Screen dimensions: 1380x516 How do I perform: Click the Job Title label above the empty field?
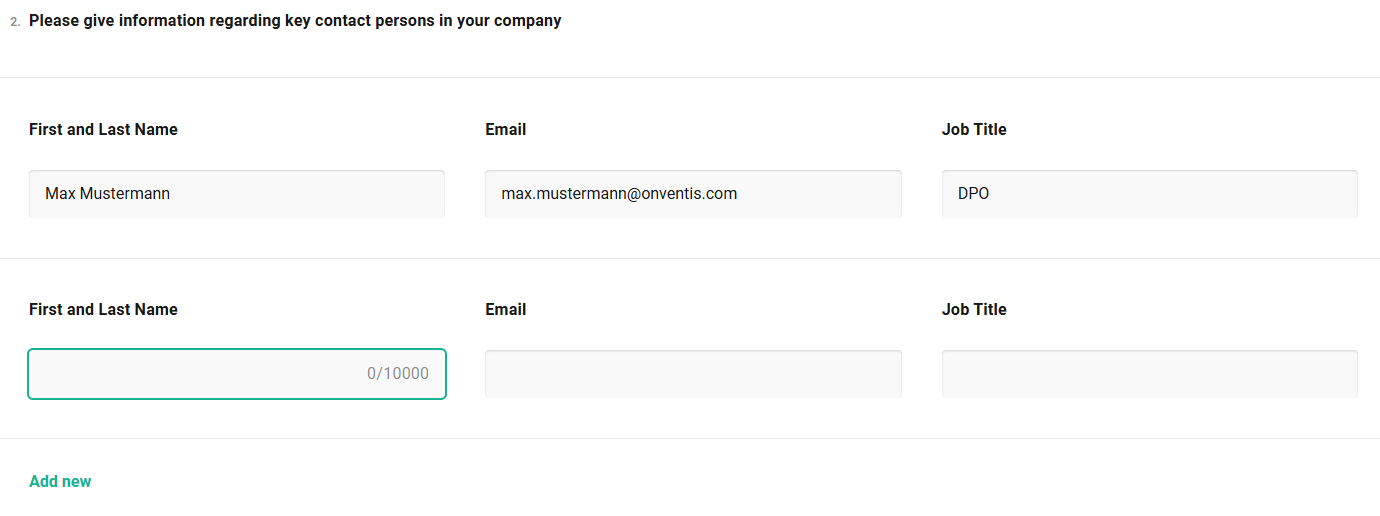coord(974,309)
